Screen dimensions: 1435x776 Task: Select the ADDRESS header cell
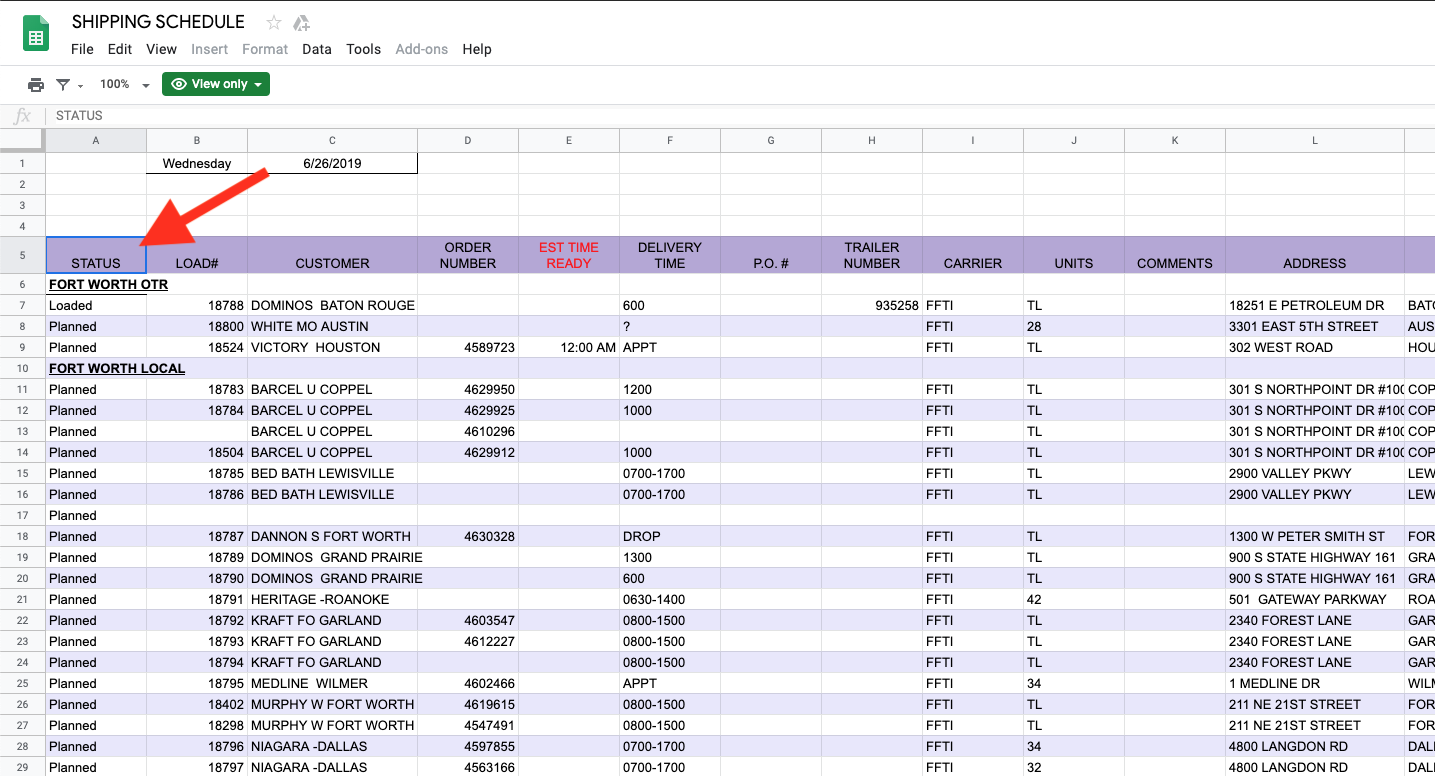click(1315, 255)
